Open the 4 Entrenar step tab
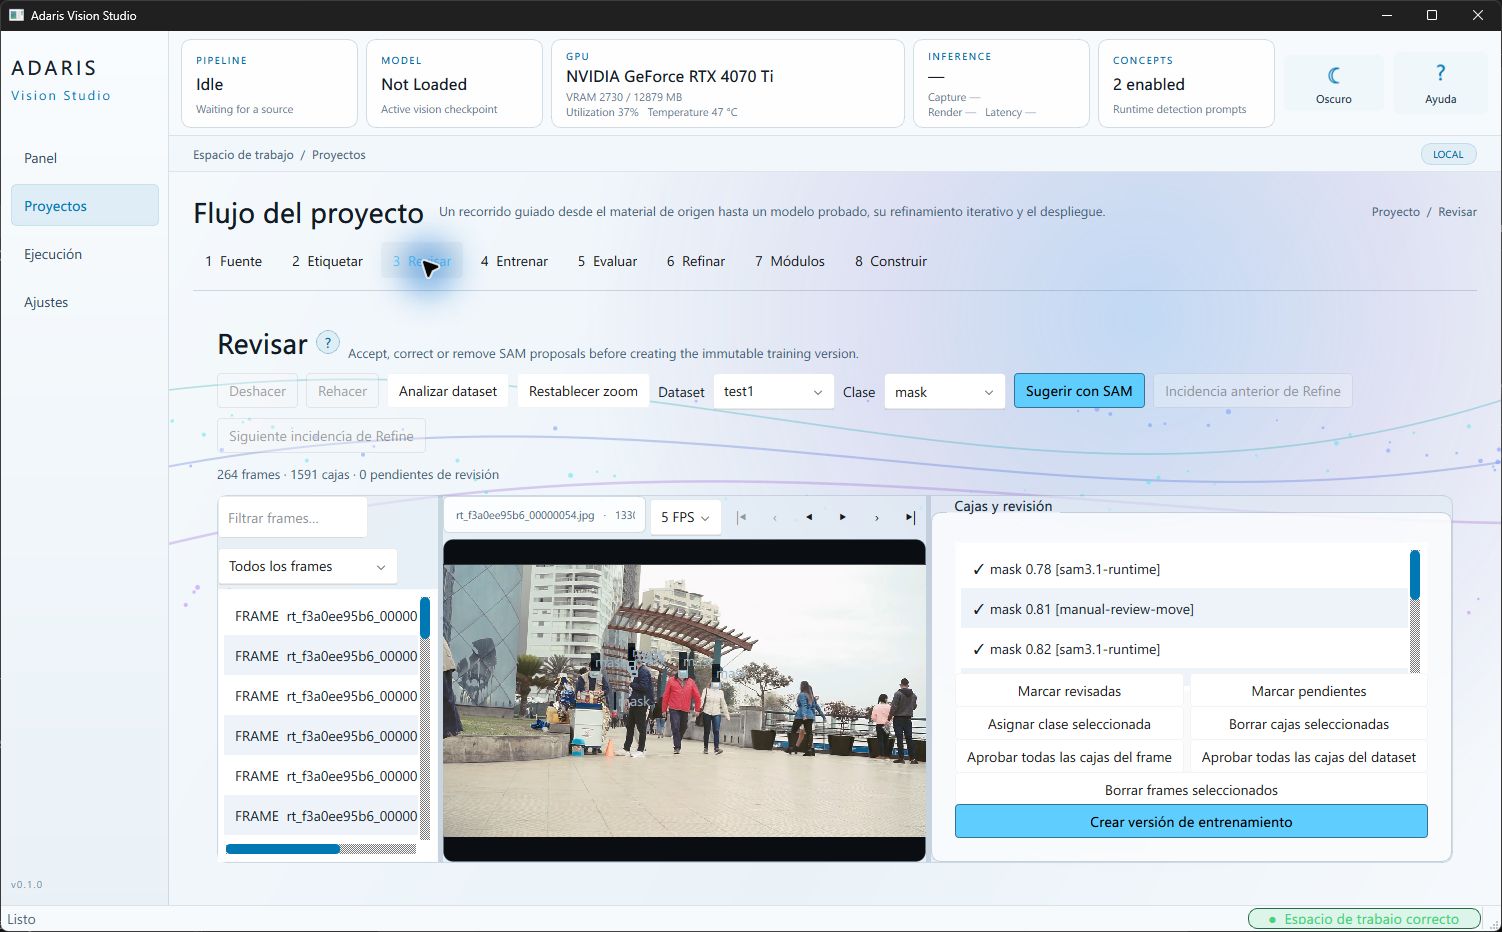 pyautogui.click(x=514, y=261)
